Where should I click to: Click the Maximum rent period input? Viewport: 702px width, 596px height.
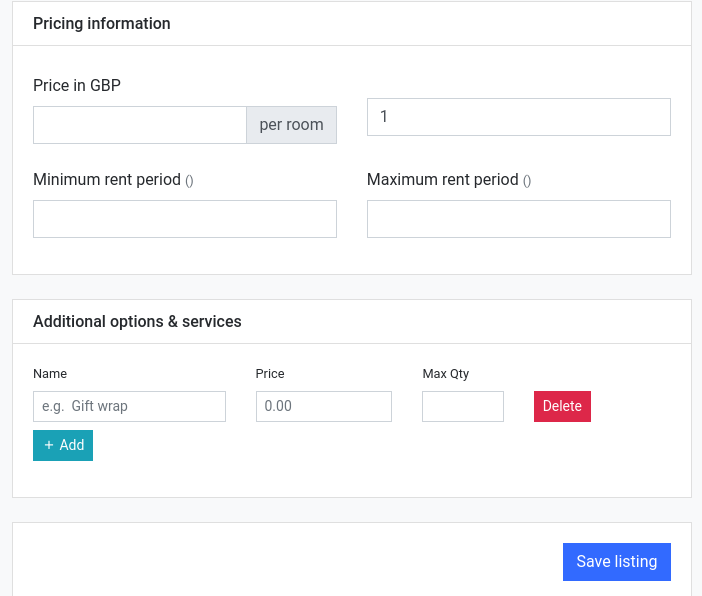518,219
